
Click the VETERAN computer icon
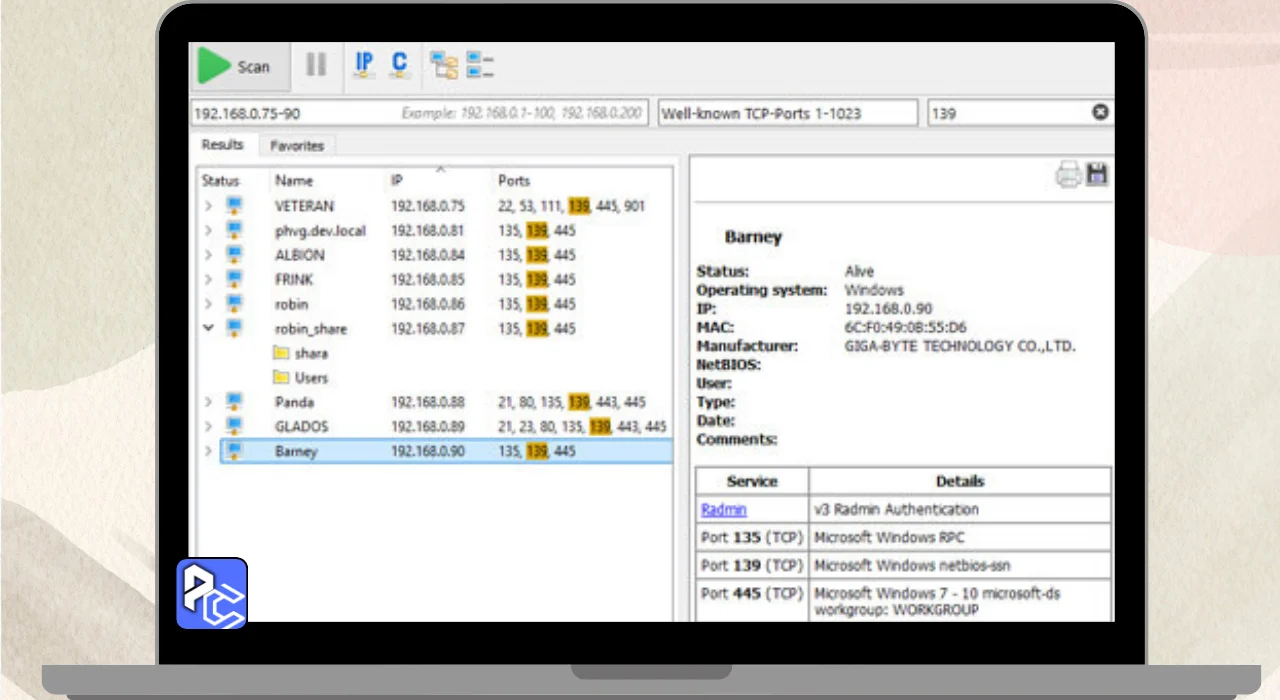(234, 206)
